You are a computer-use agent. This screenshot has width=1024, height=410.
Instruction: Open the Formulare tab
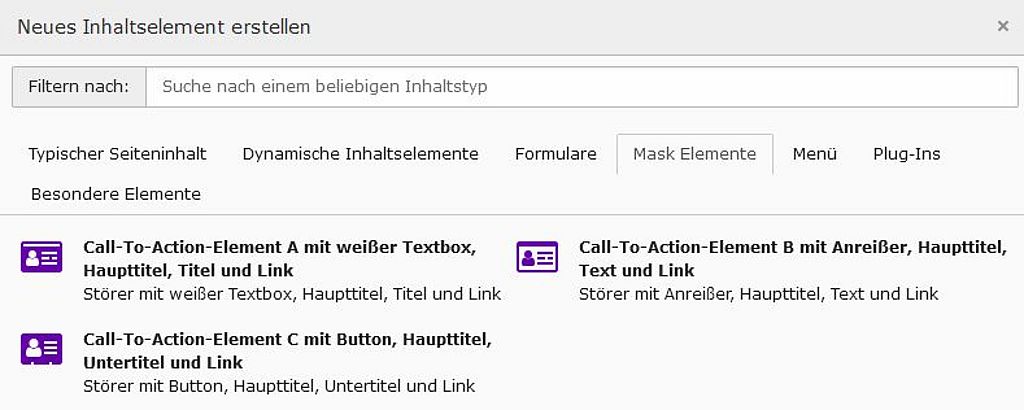[x=556, y=154]
